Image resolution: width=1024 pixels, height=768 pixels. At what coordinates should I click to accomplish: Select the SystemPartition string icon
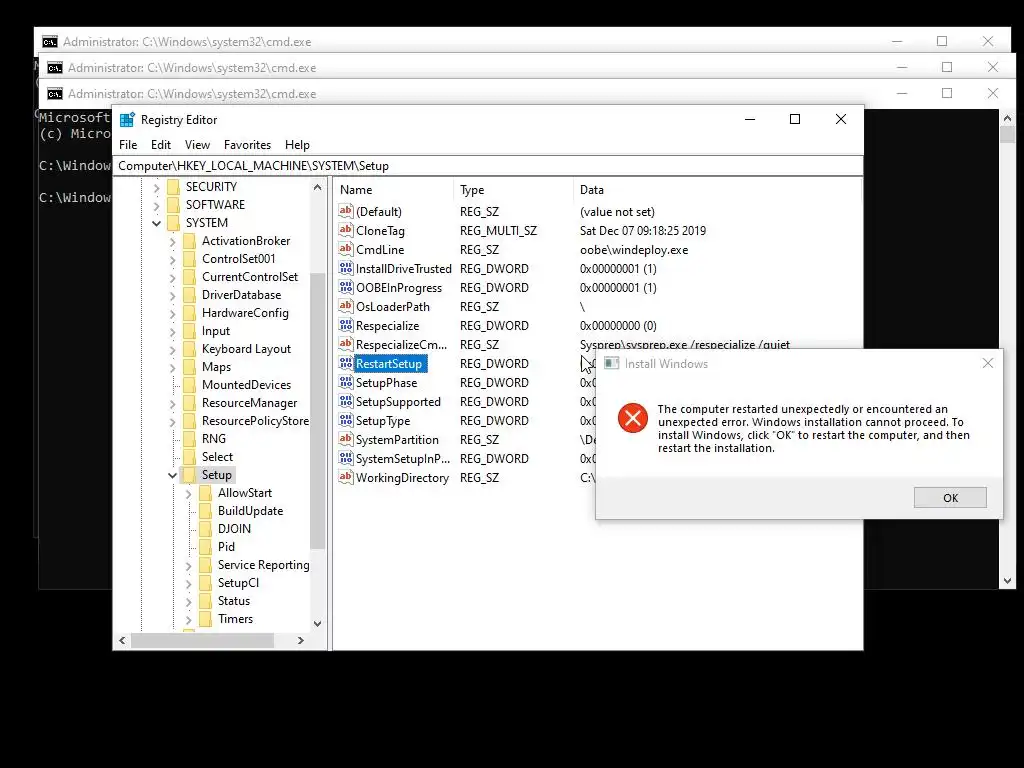(345, 439)
